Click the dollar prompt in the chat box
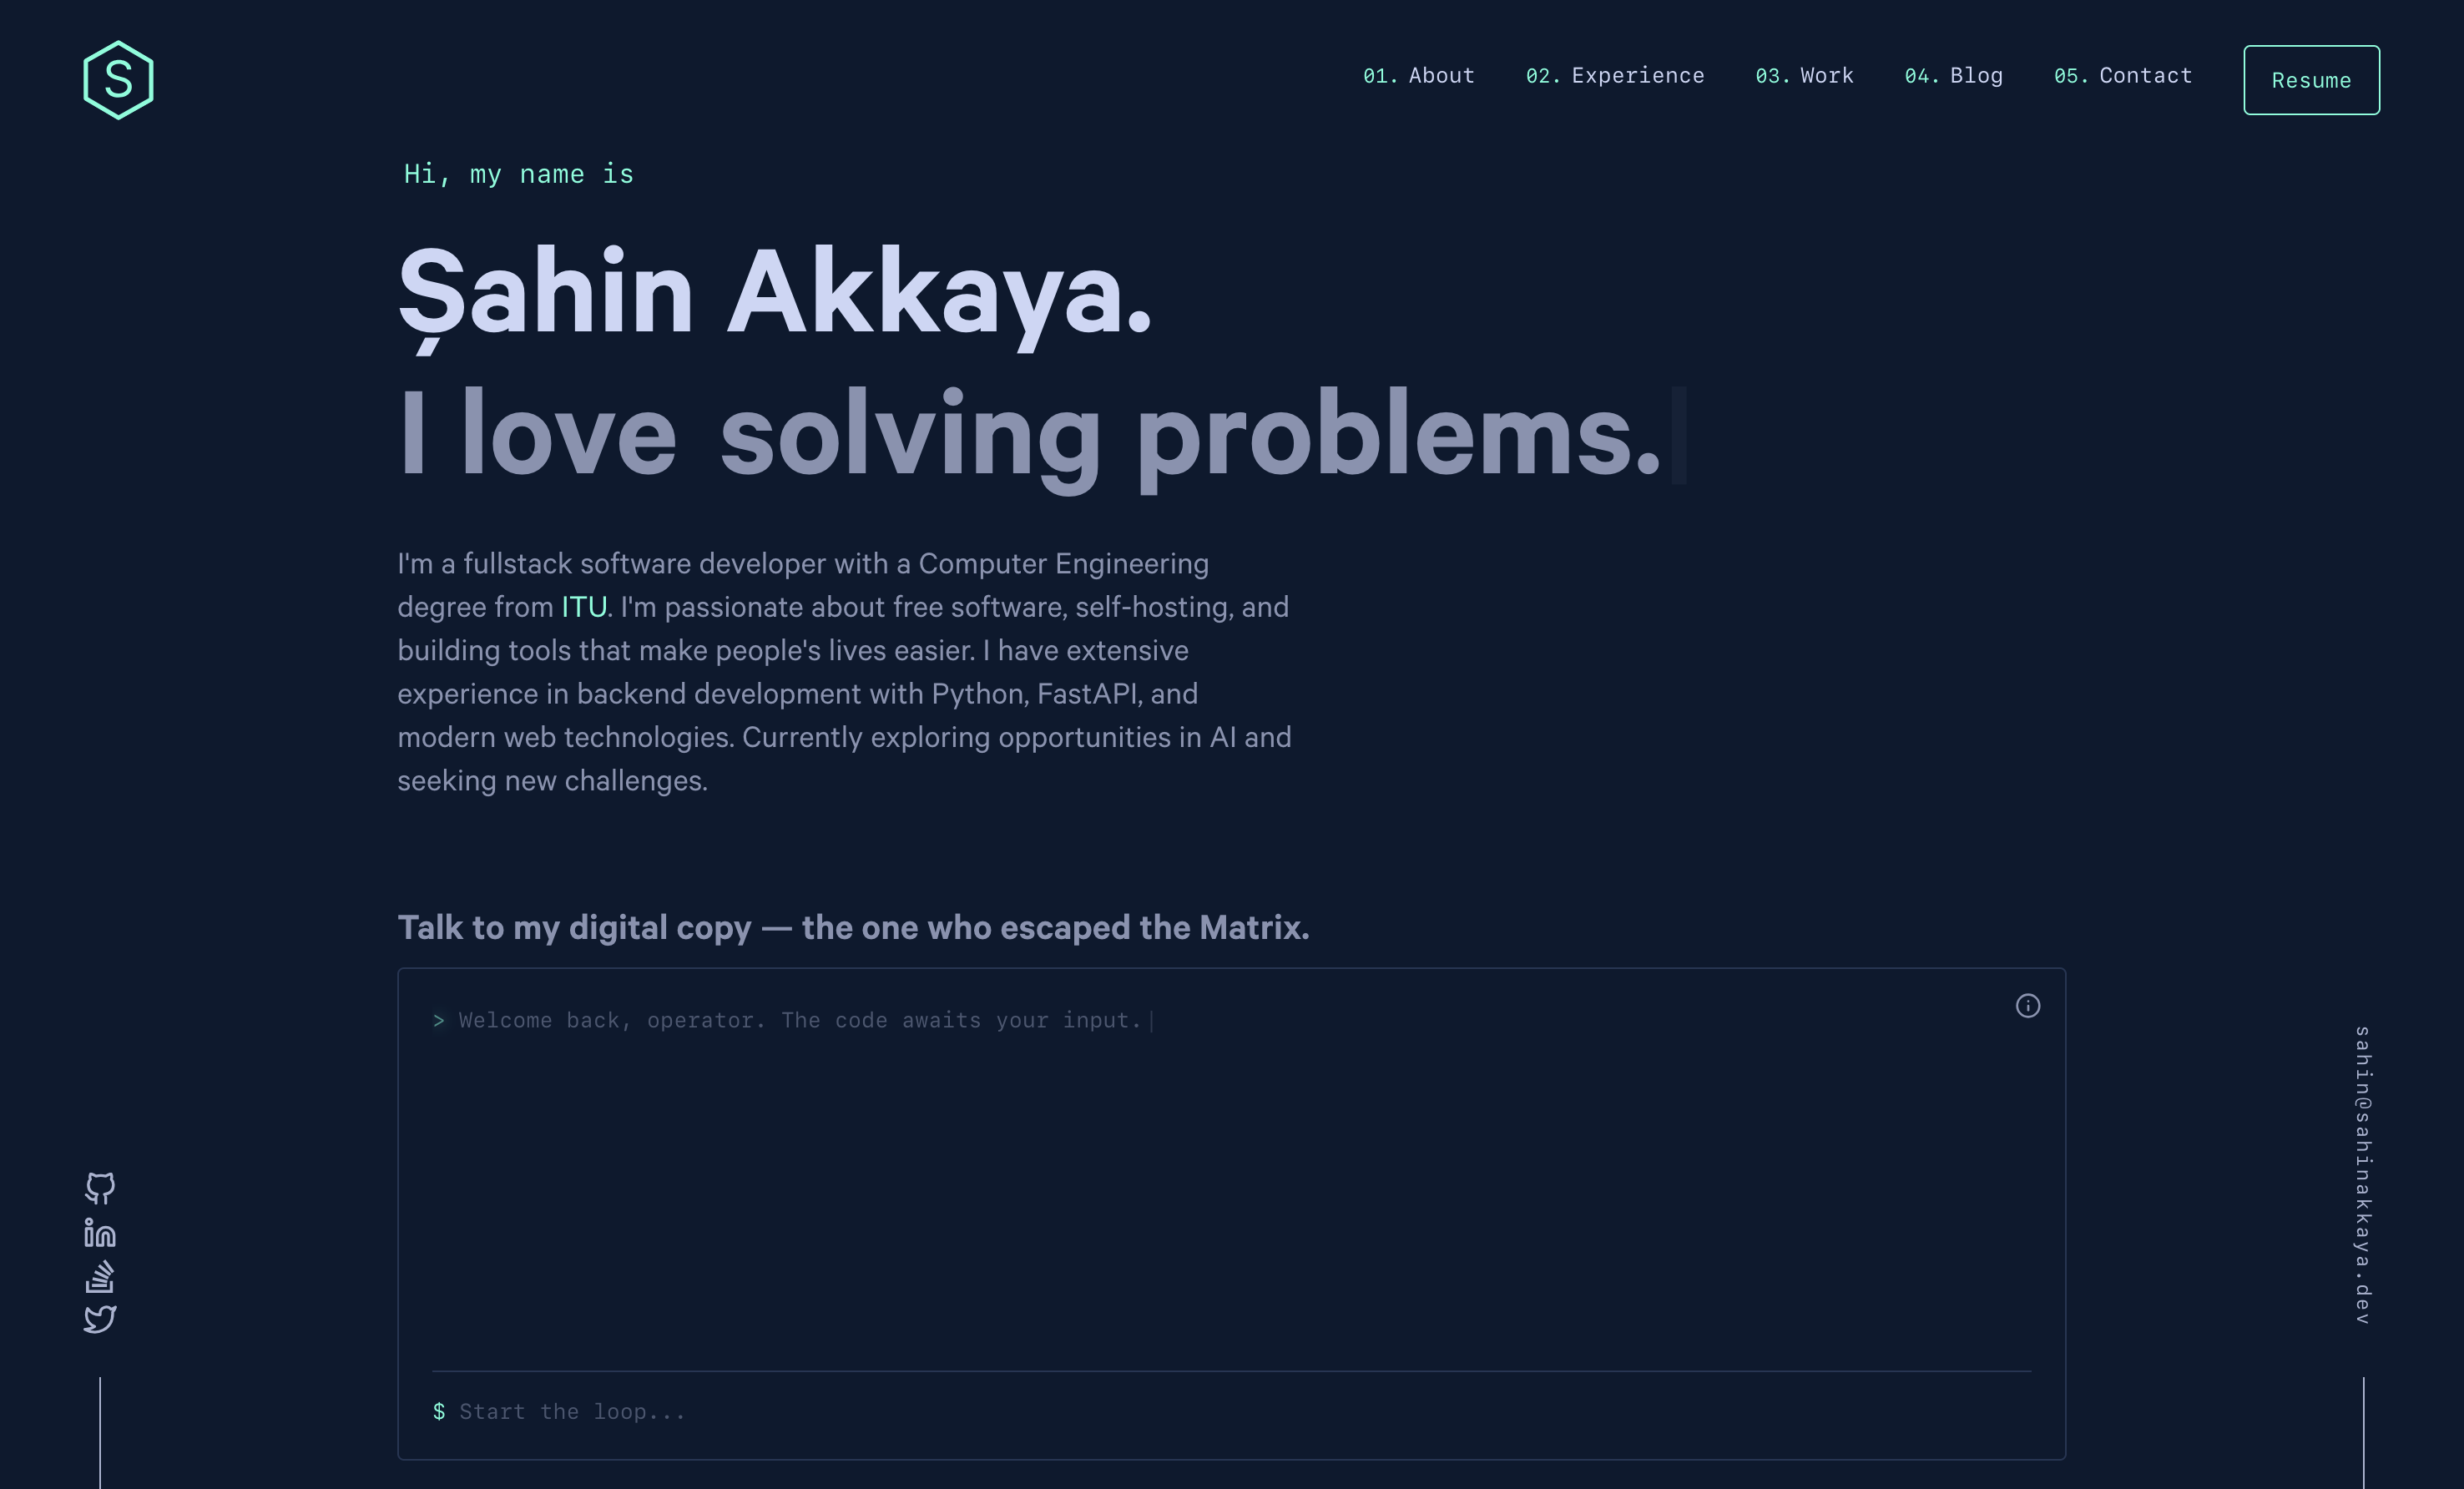2464x1489 pixels. pos(440,1411)
